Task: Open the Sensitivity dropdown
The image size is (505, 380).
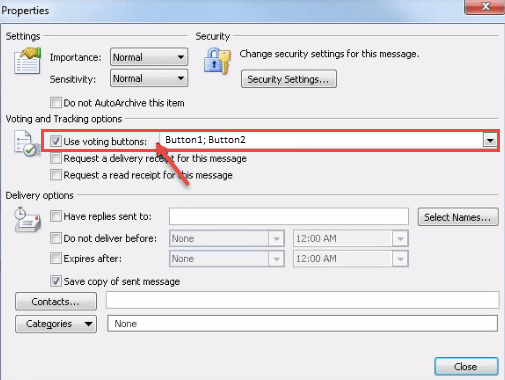Action: coord(149,78)
